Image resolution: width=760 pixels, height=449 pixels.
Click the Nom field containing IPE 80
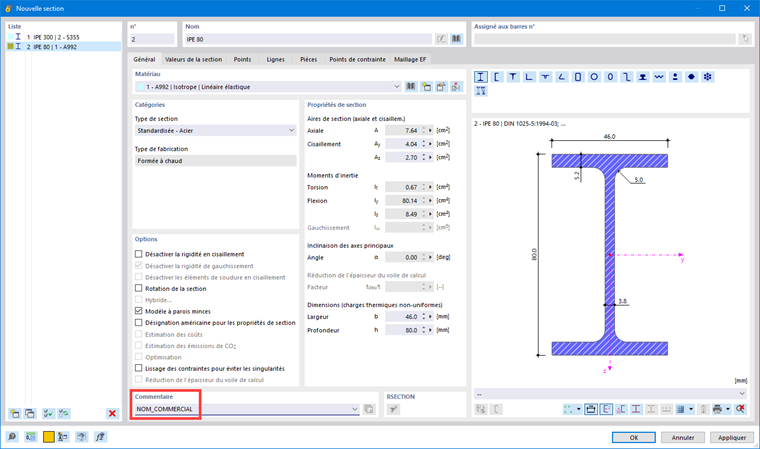click(x=308, y=39)
